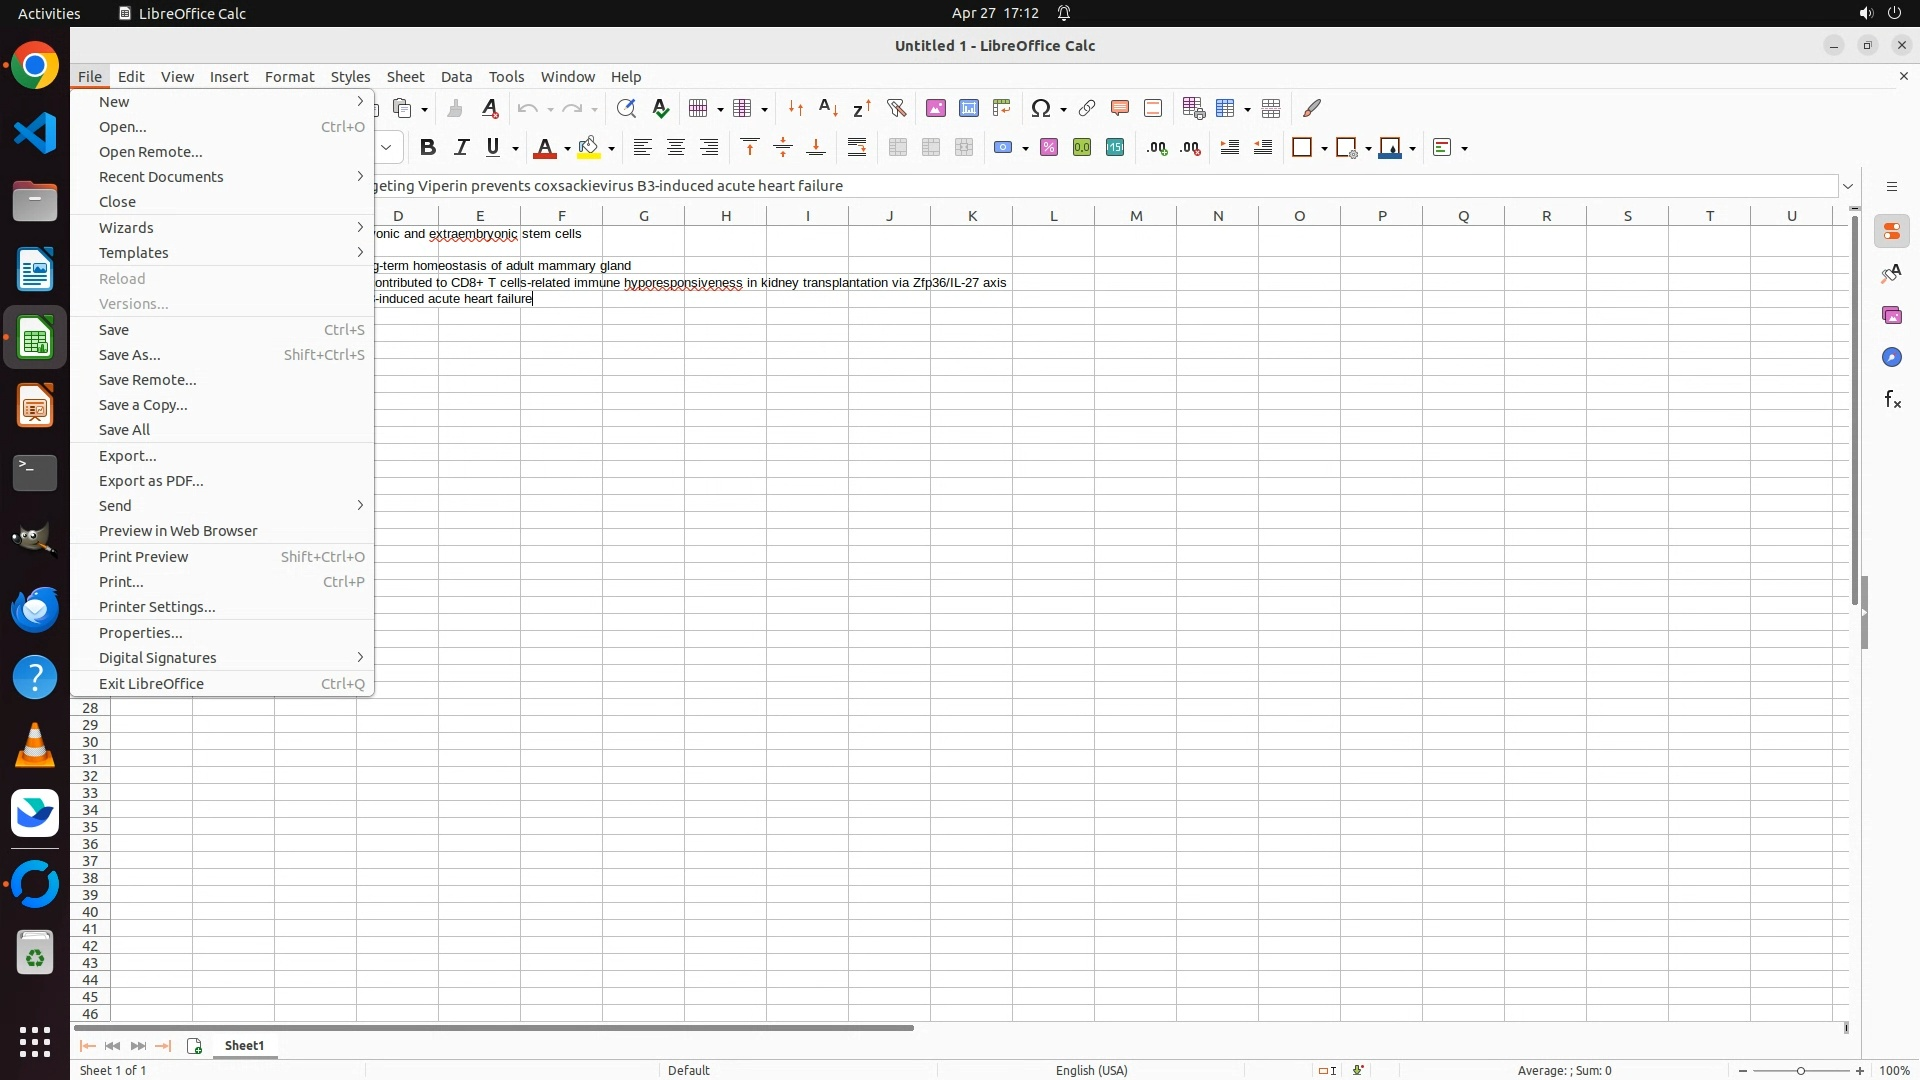Click the Spelling check icon
Viewport: 1920px width, 1080px height.
point(661,108)
